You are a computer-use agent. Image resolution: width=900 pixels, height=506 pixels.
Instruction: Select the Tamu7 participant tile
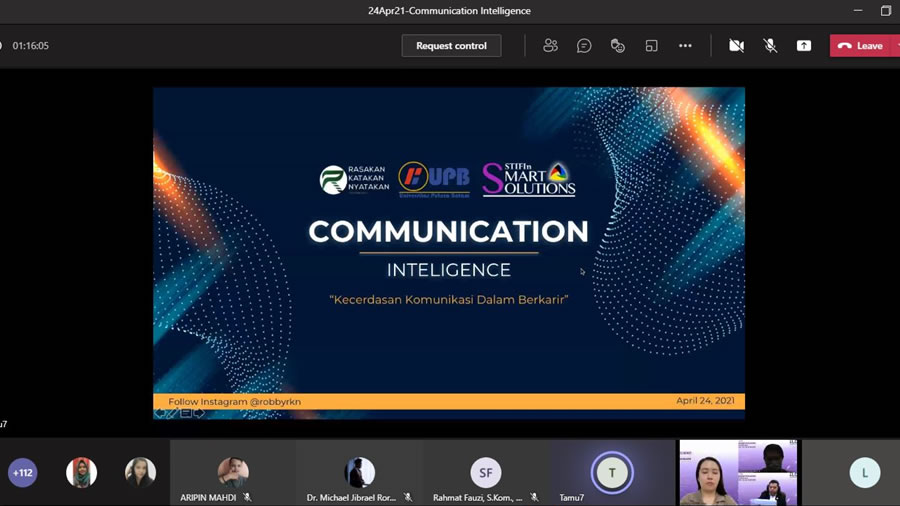pyautogui.click(x=612, y=473)
